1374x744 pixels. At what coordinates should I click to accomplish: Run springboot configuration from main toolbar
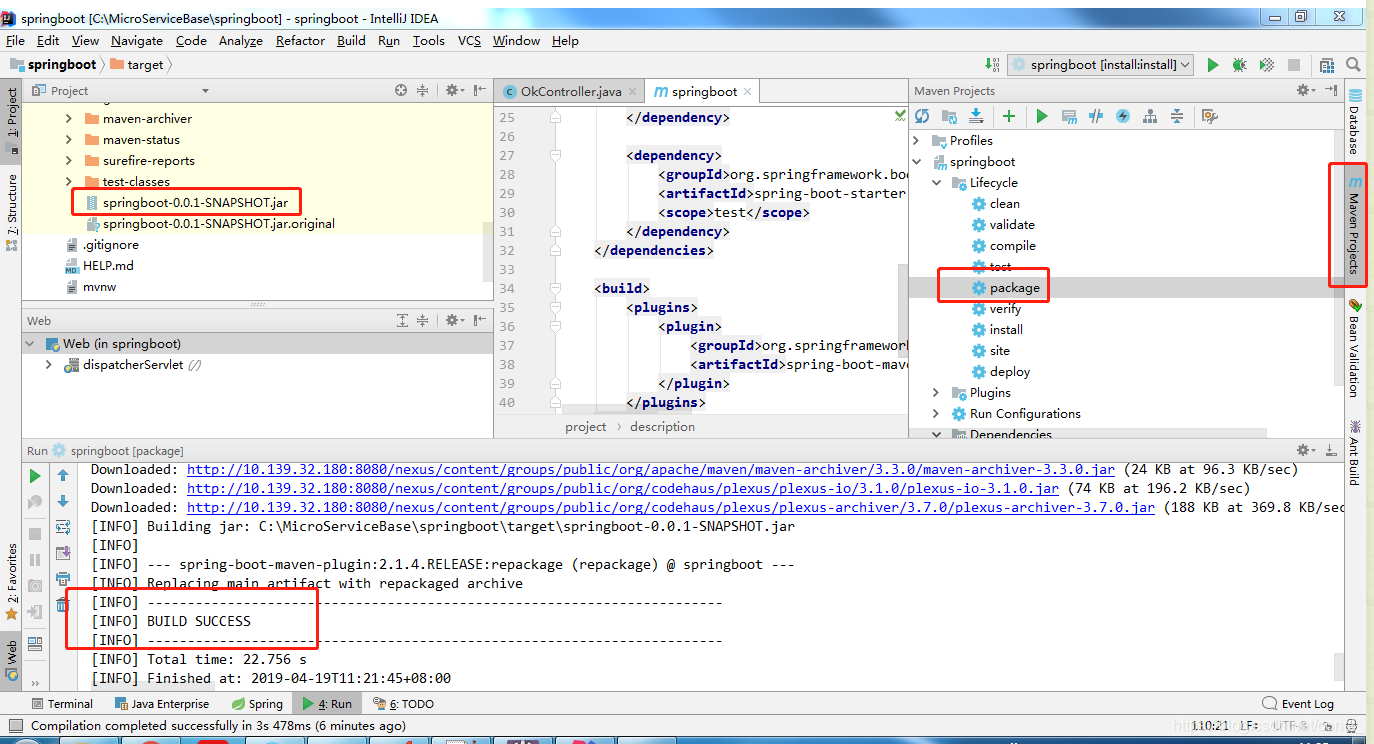[x=1213, y=64]
